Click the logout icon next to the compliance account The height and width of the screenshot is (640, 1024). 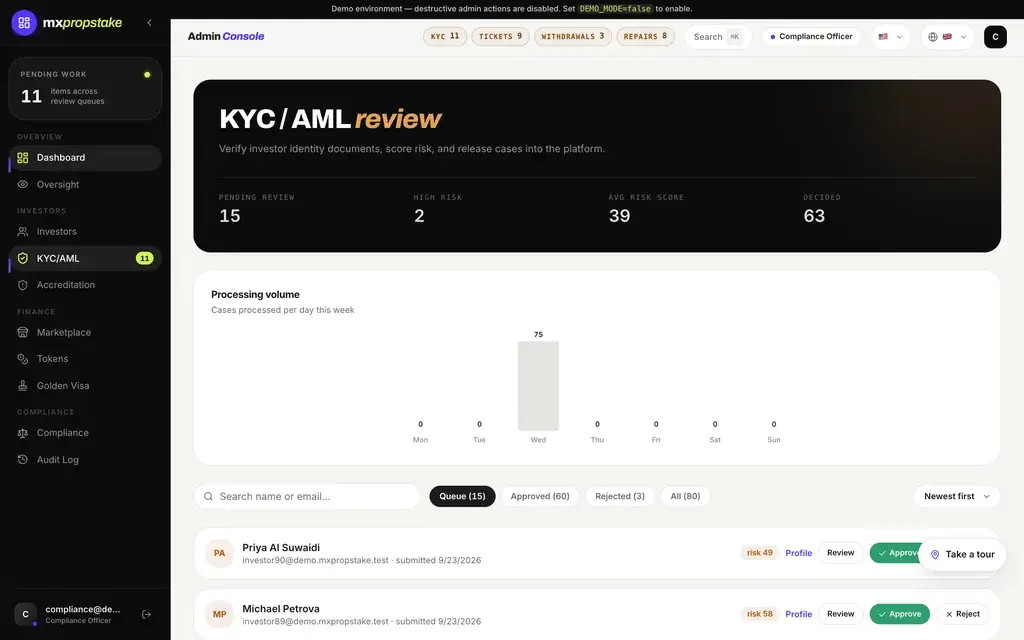click(146, 614)
